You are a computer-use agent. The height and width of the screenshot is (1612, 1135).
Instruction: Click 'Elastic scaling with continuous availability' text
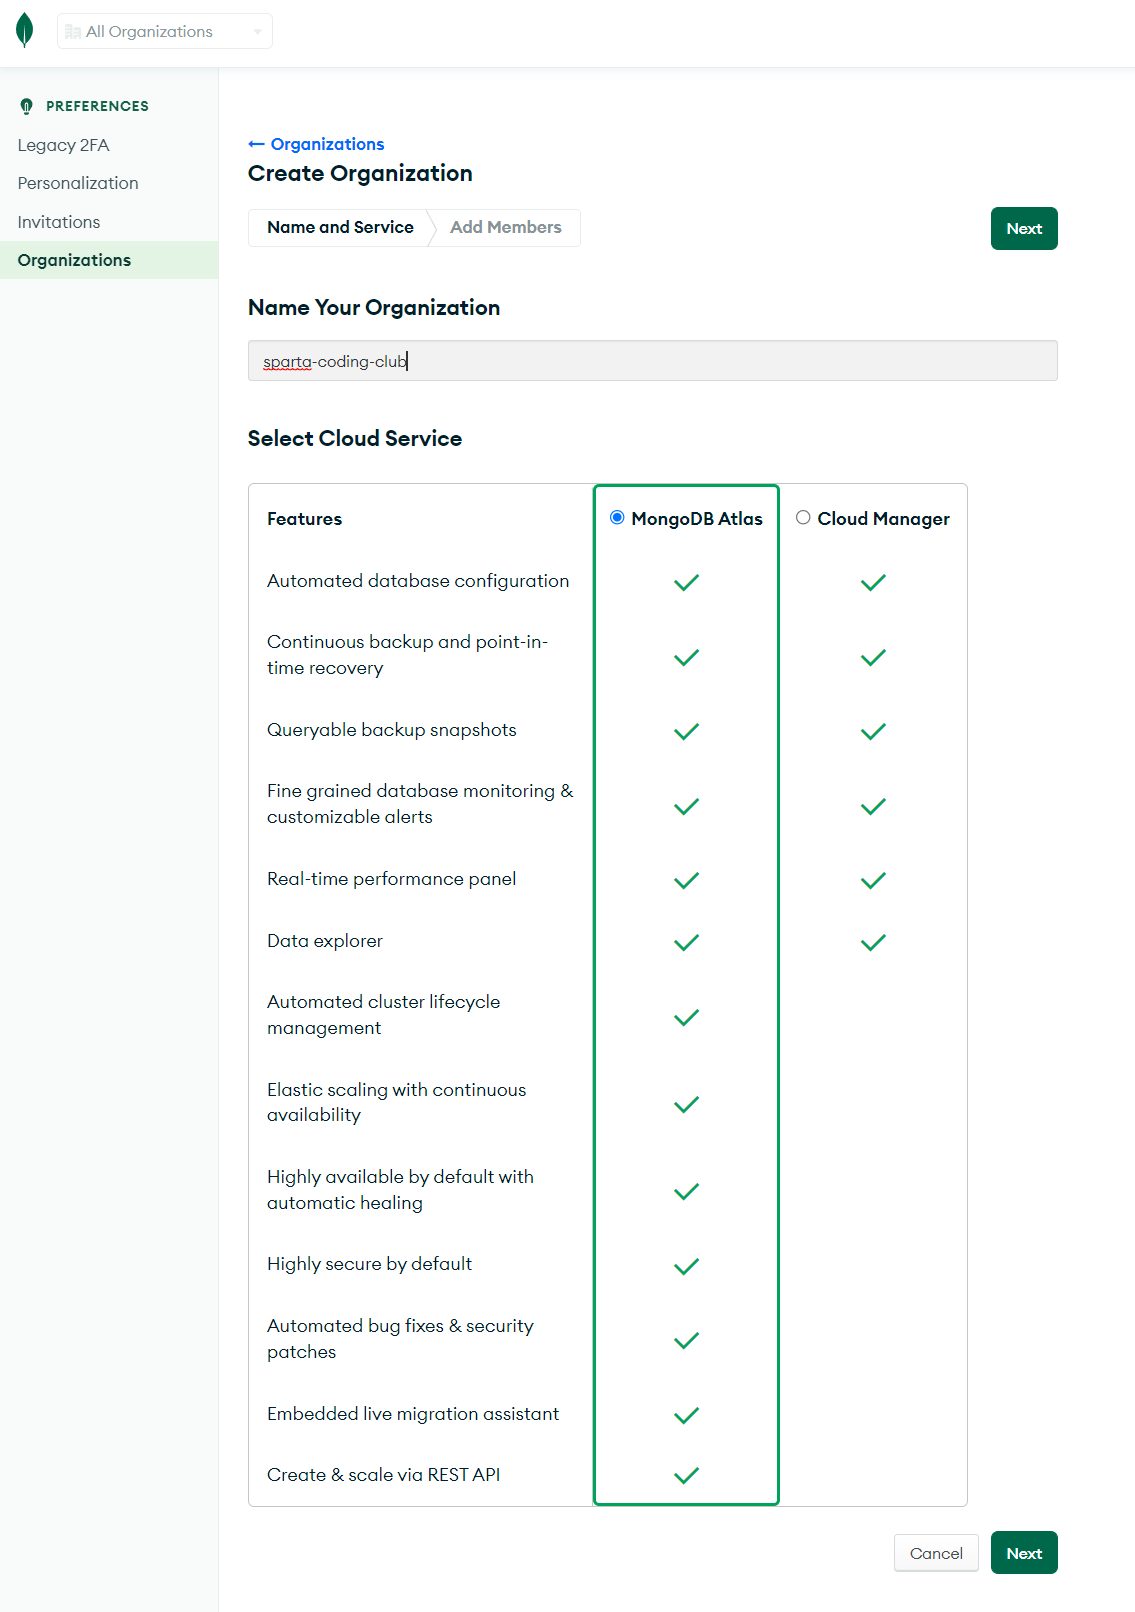(397, 1102)
